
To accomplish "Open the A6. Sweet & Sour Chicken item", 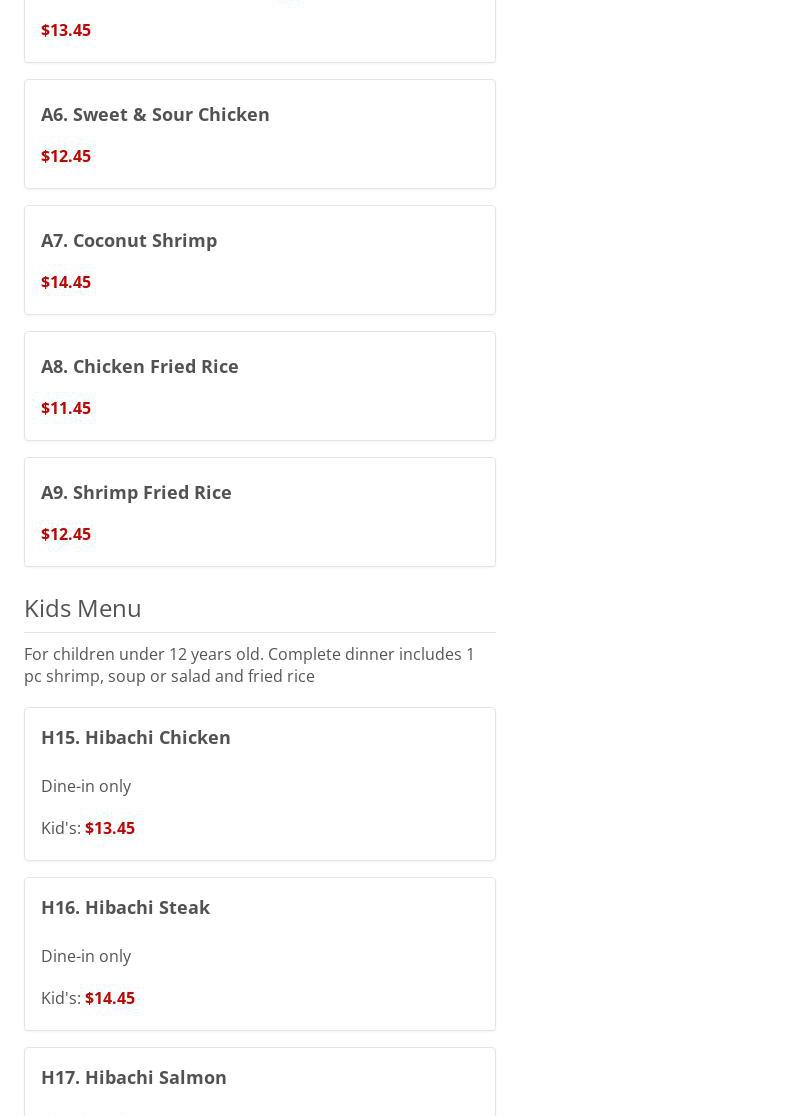I will [x=155, y=114].
